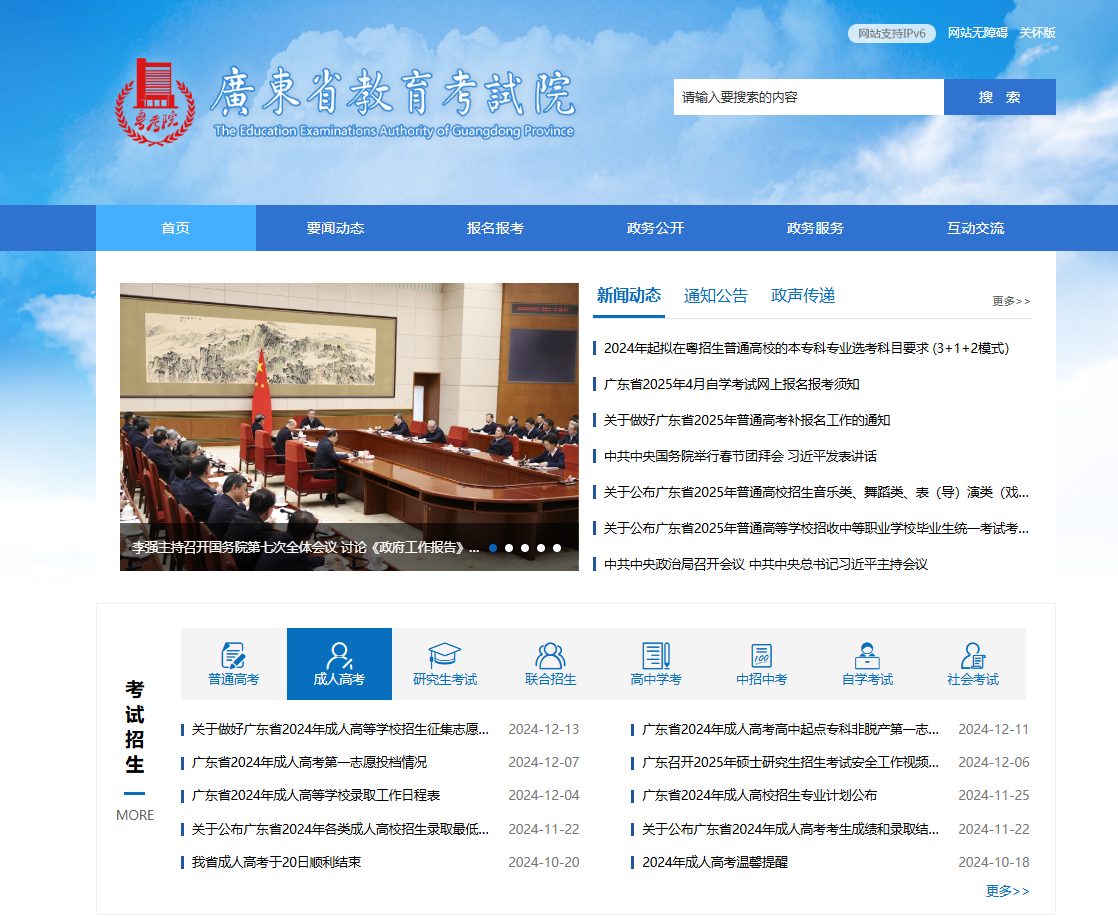Image resolution: width=1118 pixels, height=918 pixels.
Task: Switch to the third carousel slide dot
Action: (x=525, y=548)
